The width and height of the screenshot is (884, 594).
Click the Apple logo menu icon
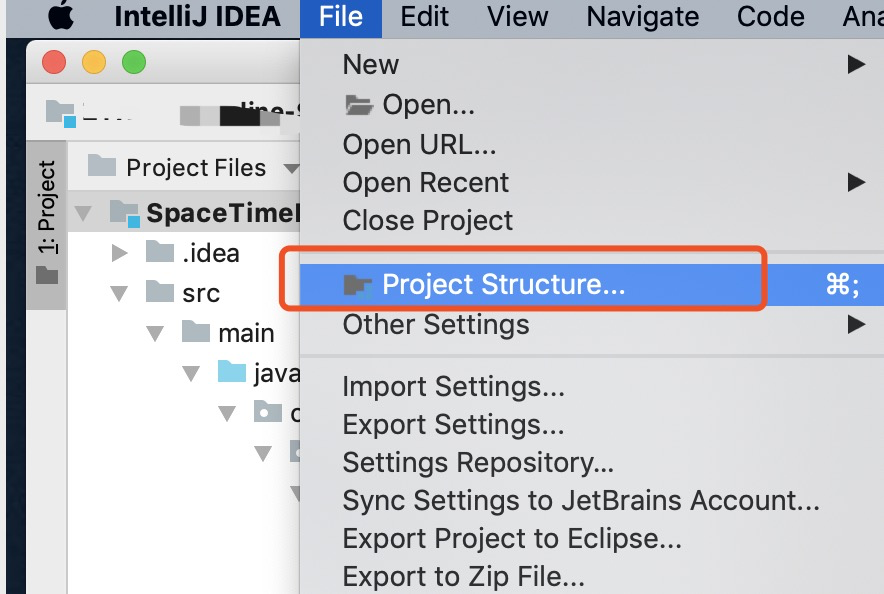coord(61,16)
